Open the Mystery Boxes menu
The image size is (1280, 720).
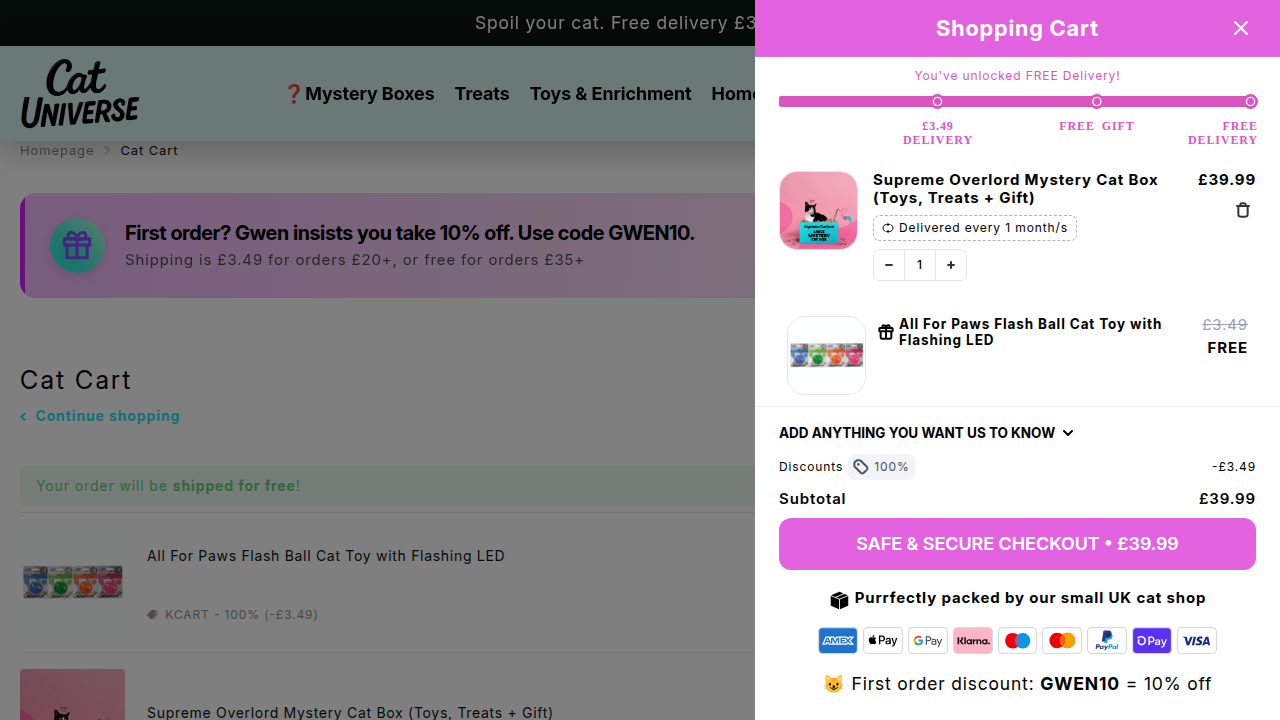pyautogui.click(x=359, y=94)
